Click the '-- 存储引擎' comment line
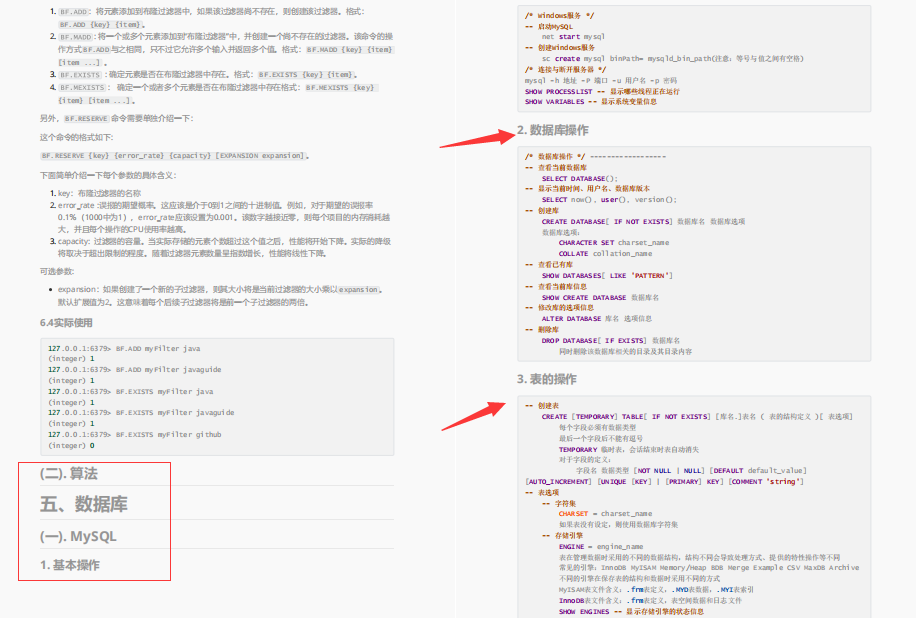 (562, 536)
